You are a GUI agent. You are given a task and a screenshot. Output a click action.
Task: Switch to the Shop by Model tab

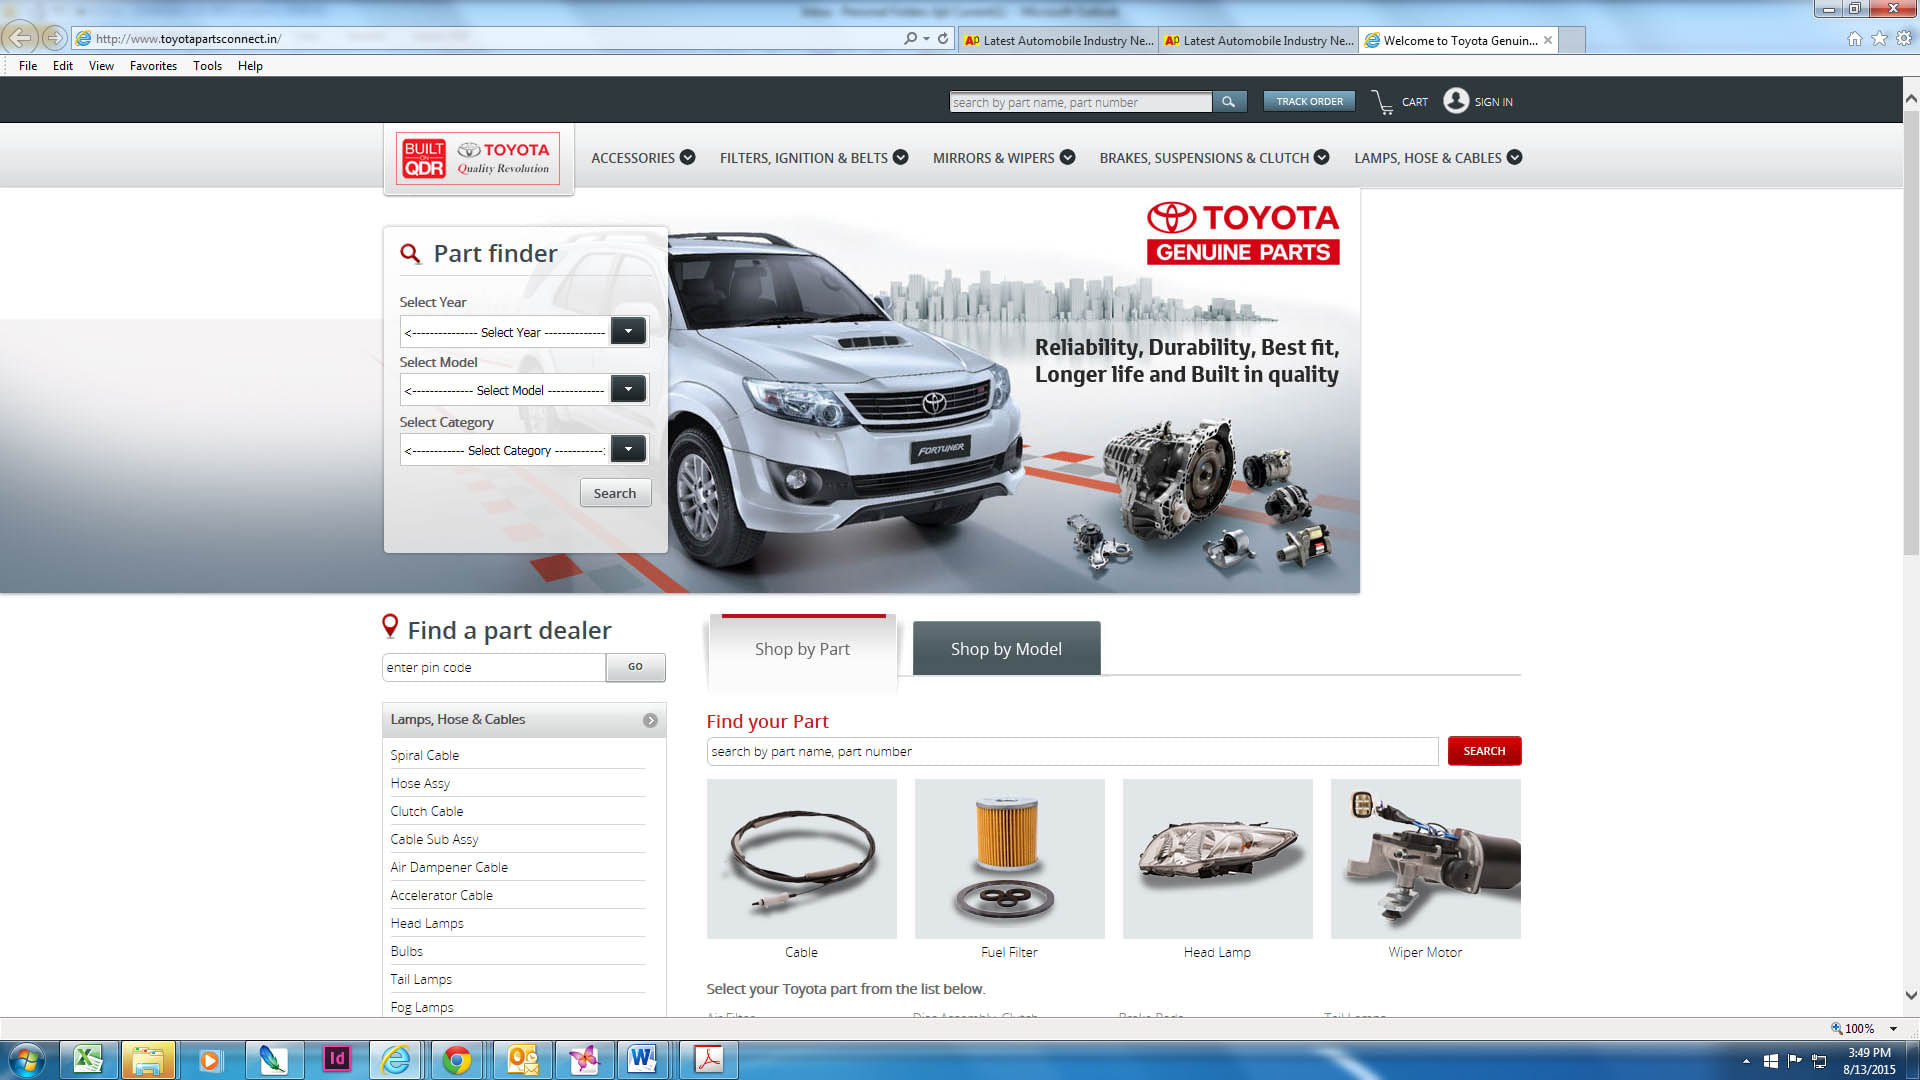[x=1006, y=649]
